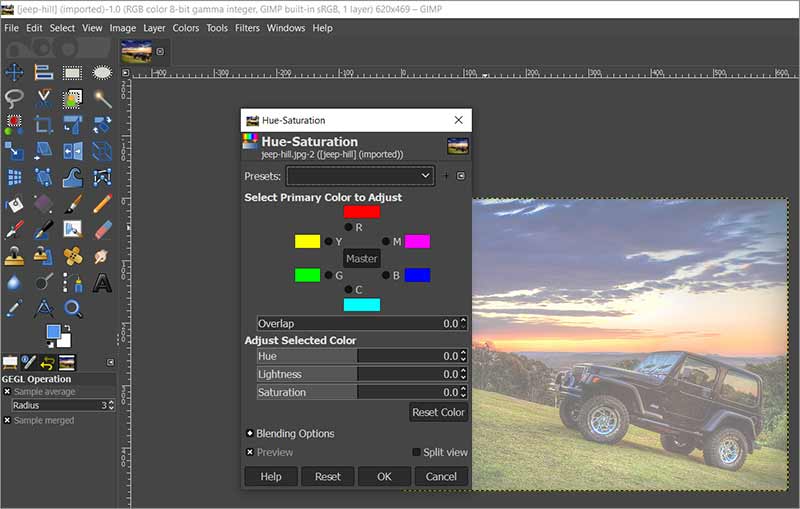Select the Pencil tool
This screenshot has height=509, width=800.
(x=102, y=204)
